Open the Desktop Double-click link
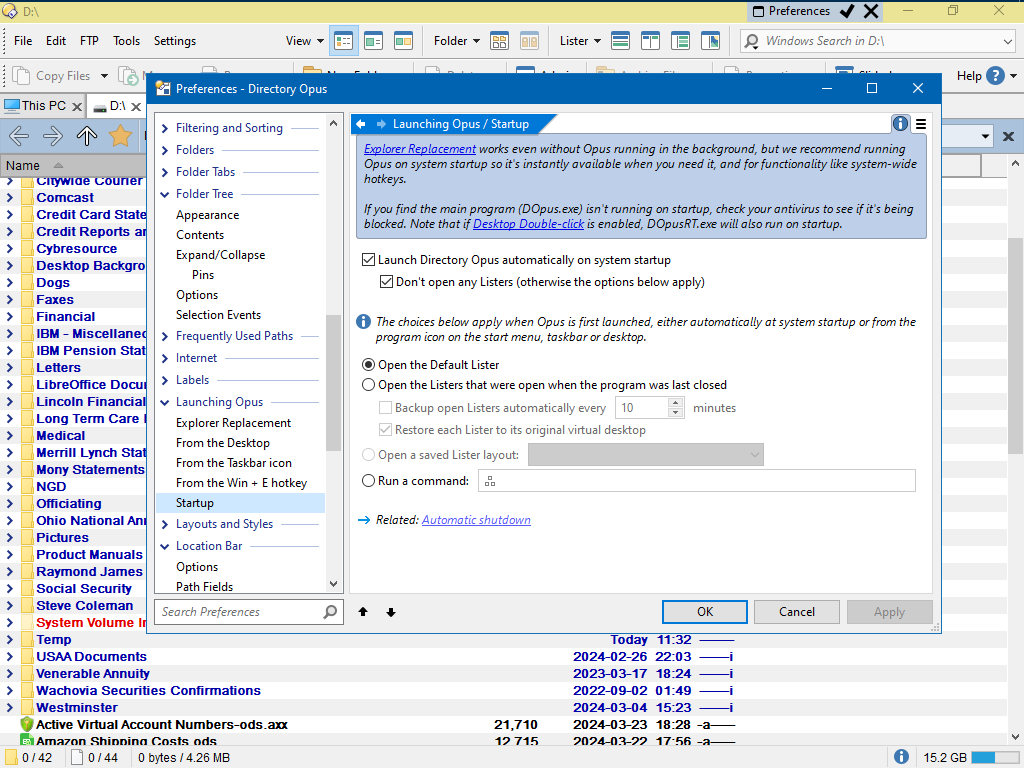The height and width of the screenshot is (768, 1024). 528,224
